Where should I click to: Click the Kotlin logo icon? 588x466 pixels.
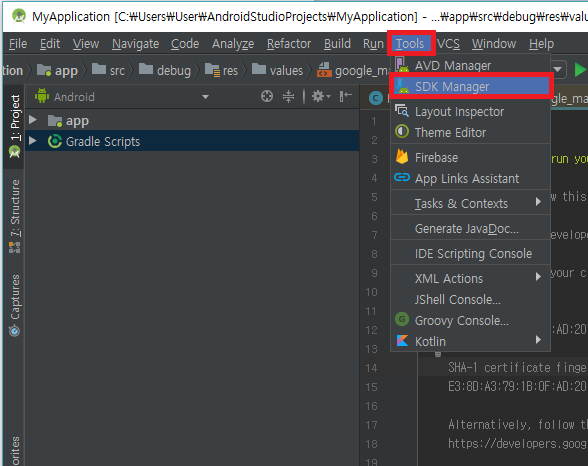pos(402,341)
